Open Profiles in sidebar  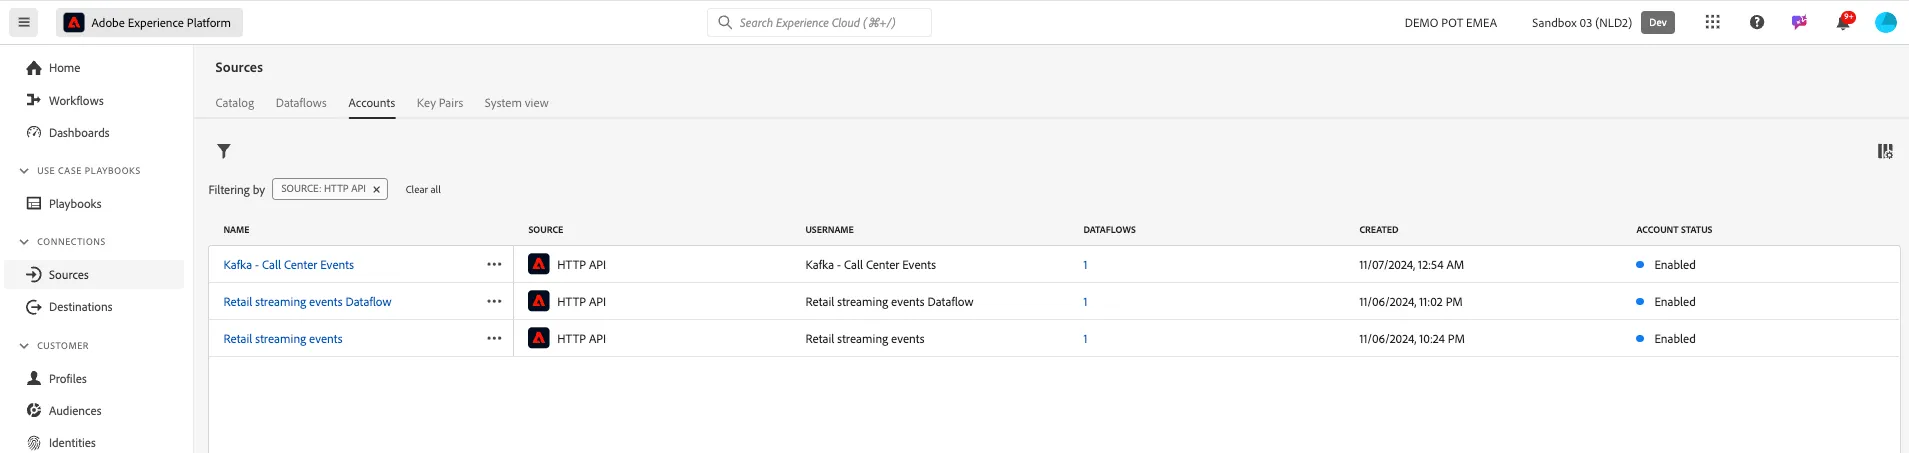[x=67, y=379]
